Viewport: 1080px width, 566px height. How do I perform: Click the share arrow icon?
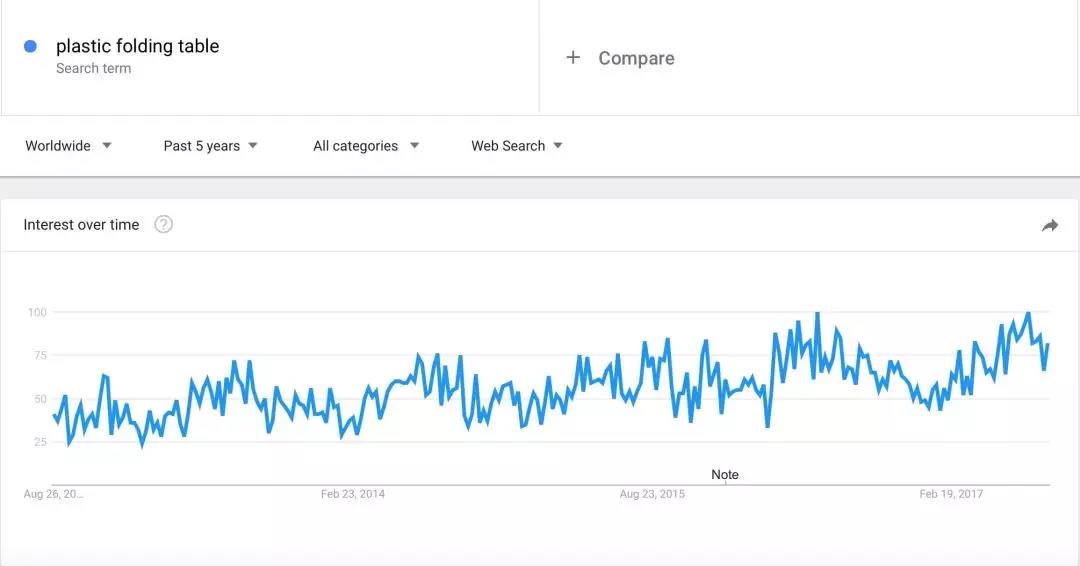point(1049,226)
